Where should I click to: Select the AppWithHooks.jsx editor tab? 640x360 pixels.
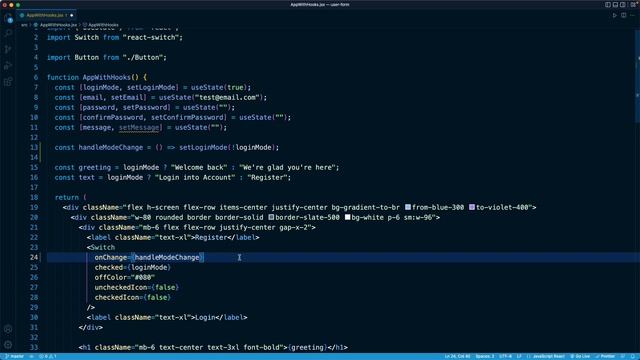(46, 15)
